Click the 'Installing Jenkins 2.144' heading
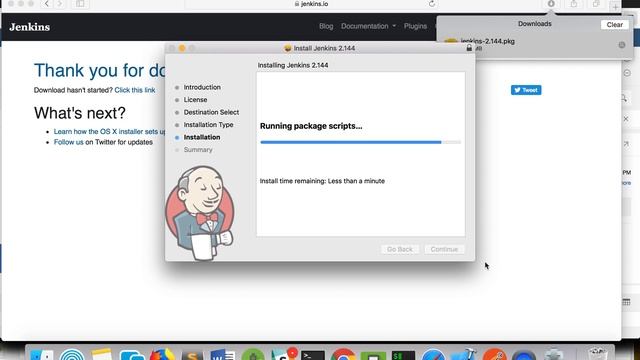 [x=293, y=65]
